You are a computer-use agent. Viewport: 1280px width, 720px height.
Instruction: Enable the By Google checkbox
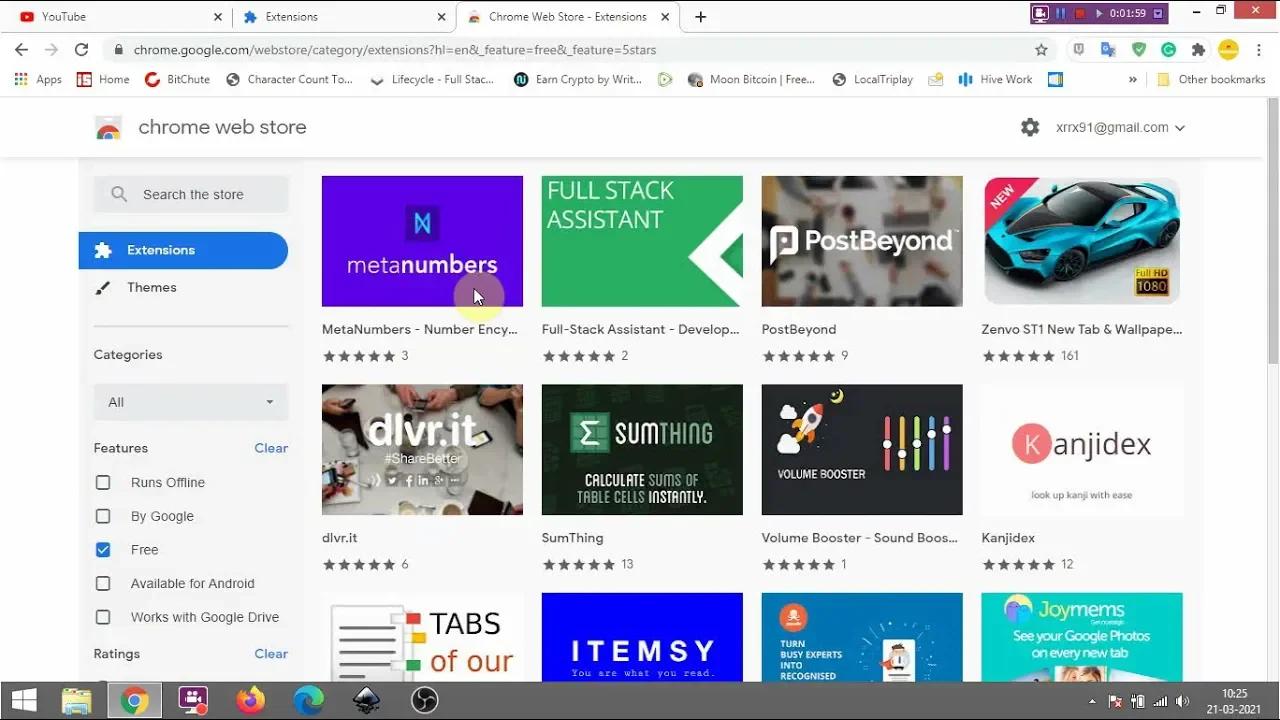(x=103, y=516)
